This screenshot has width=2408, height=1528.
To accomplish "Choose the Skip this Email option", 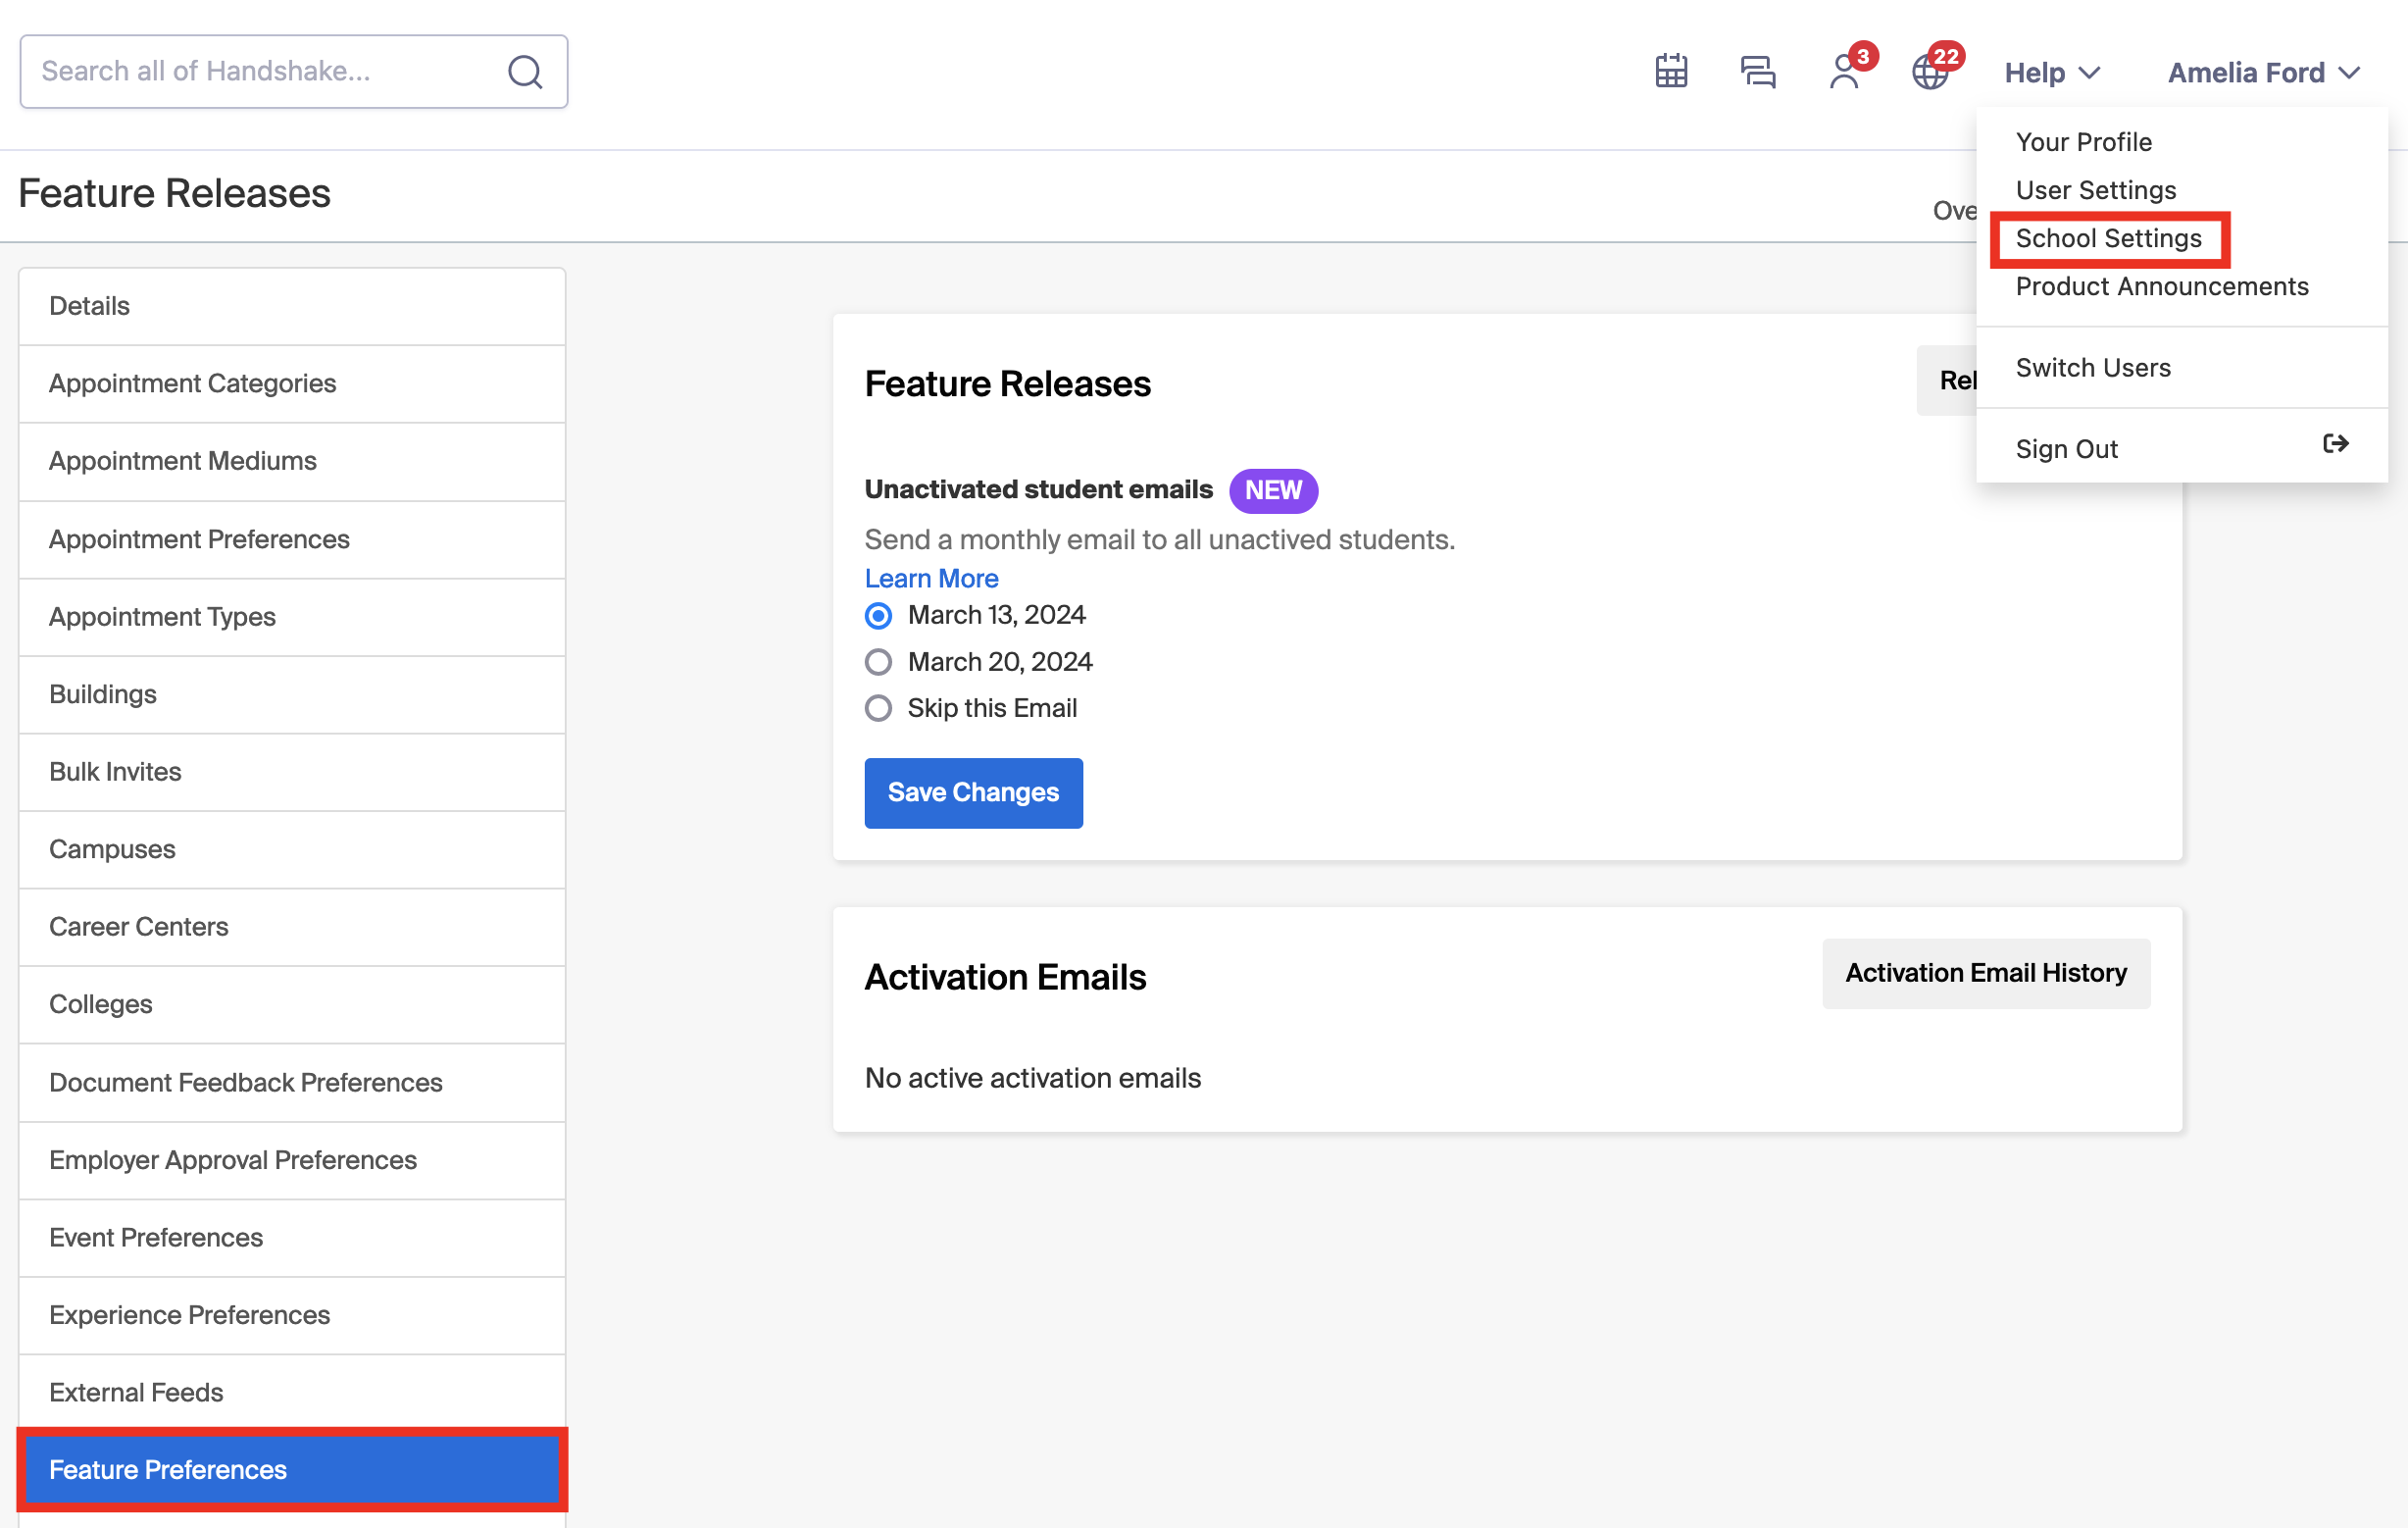I will tap(878, 708).
